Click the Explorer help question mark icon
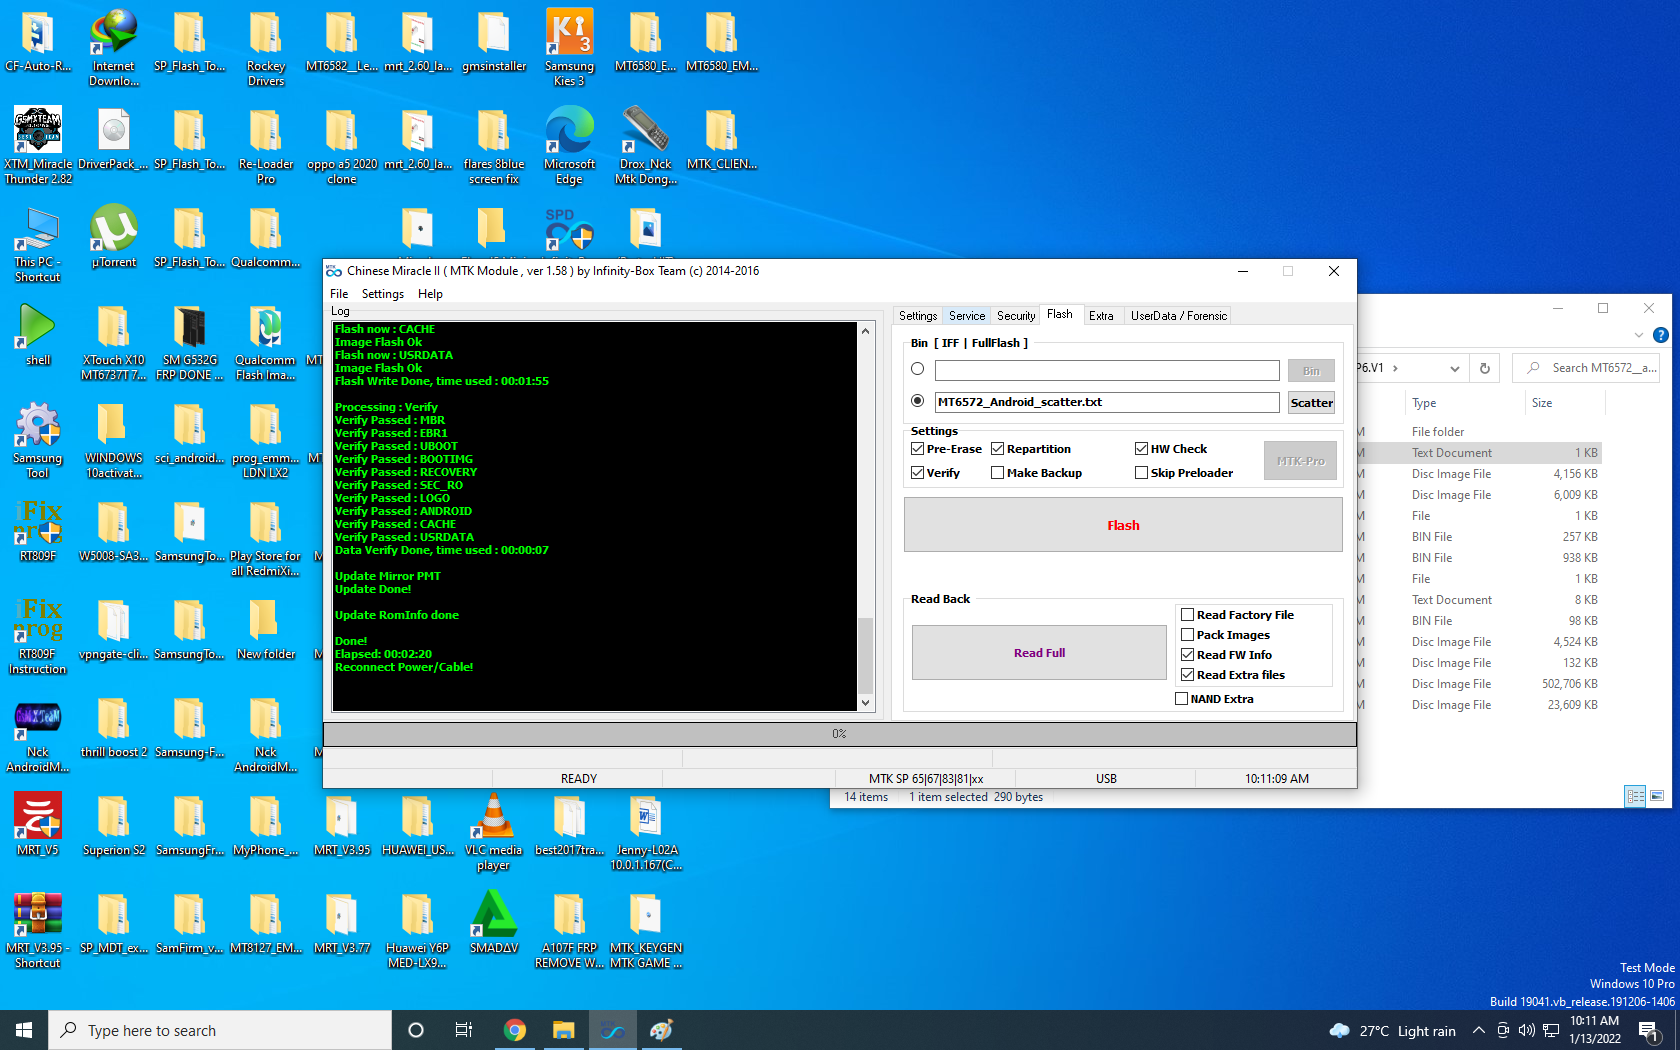Viewport: 1680px width, 1050px height. [1661, 335]
